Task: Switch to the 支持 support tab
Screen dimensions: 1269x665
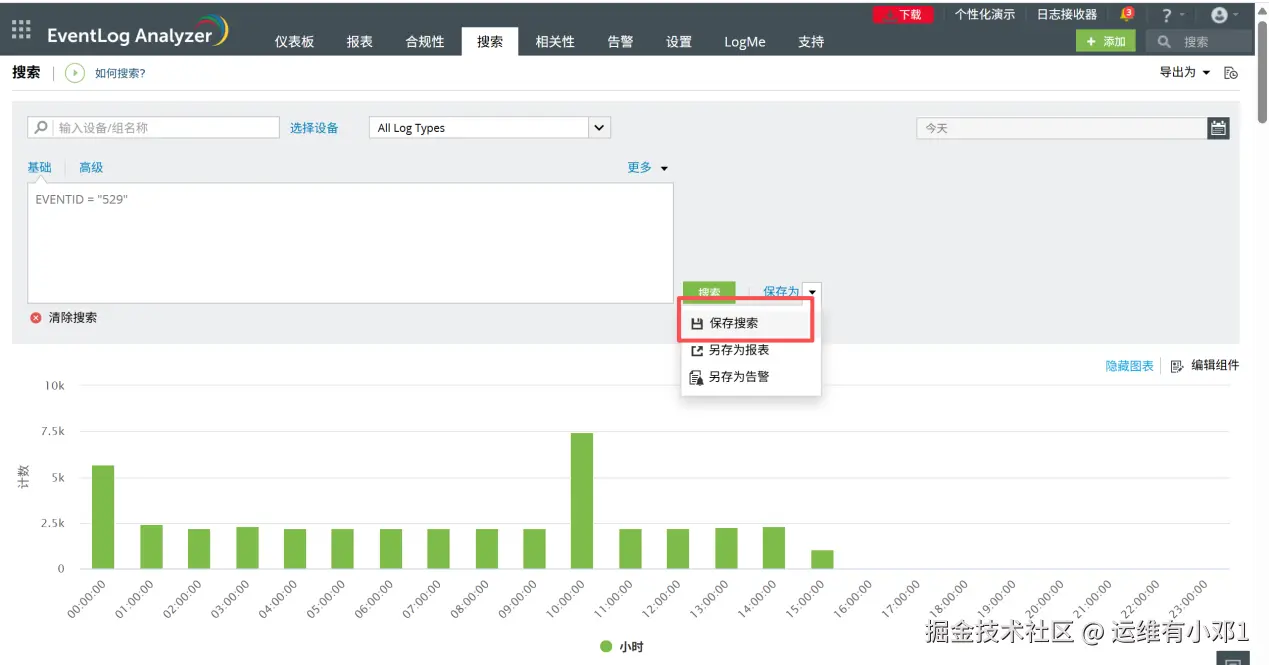Action: [811, 42]
